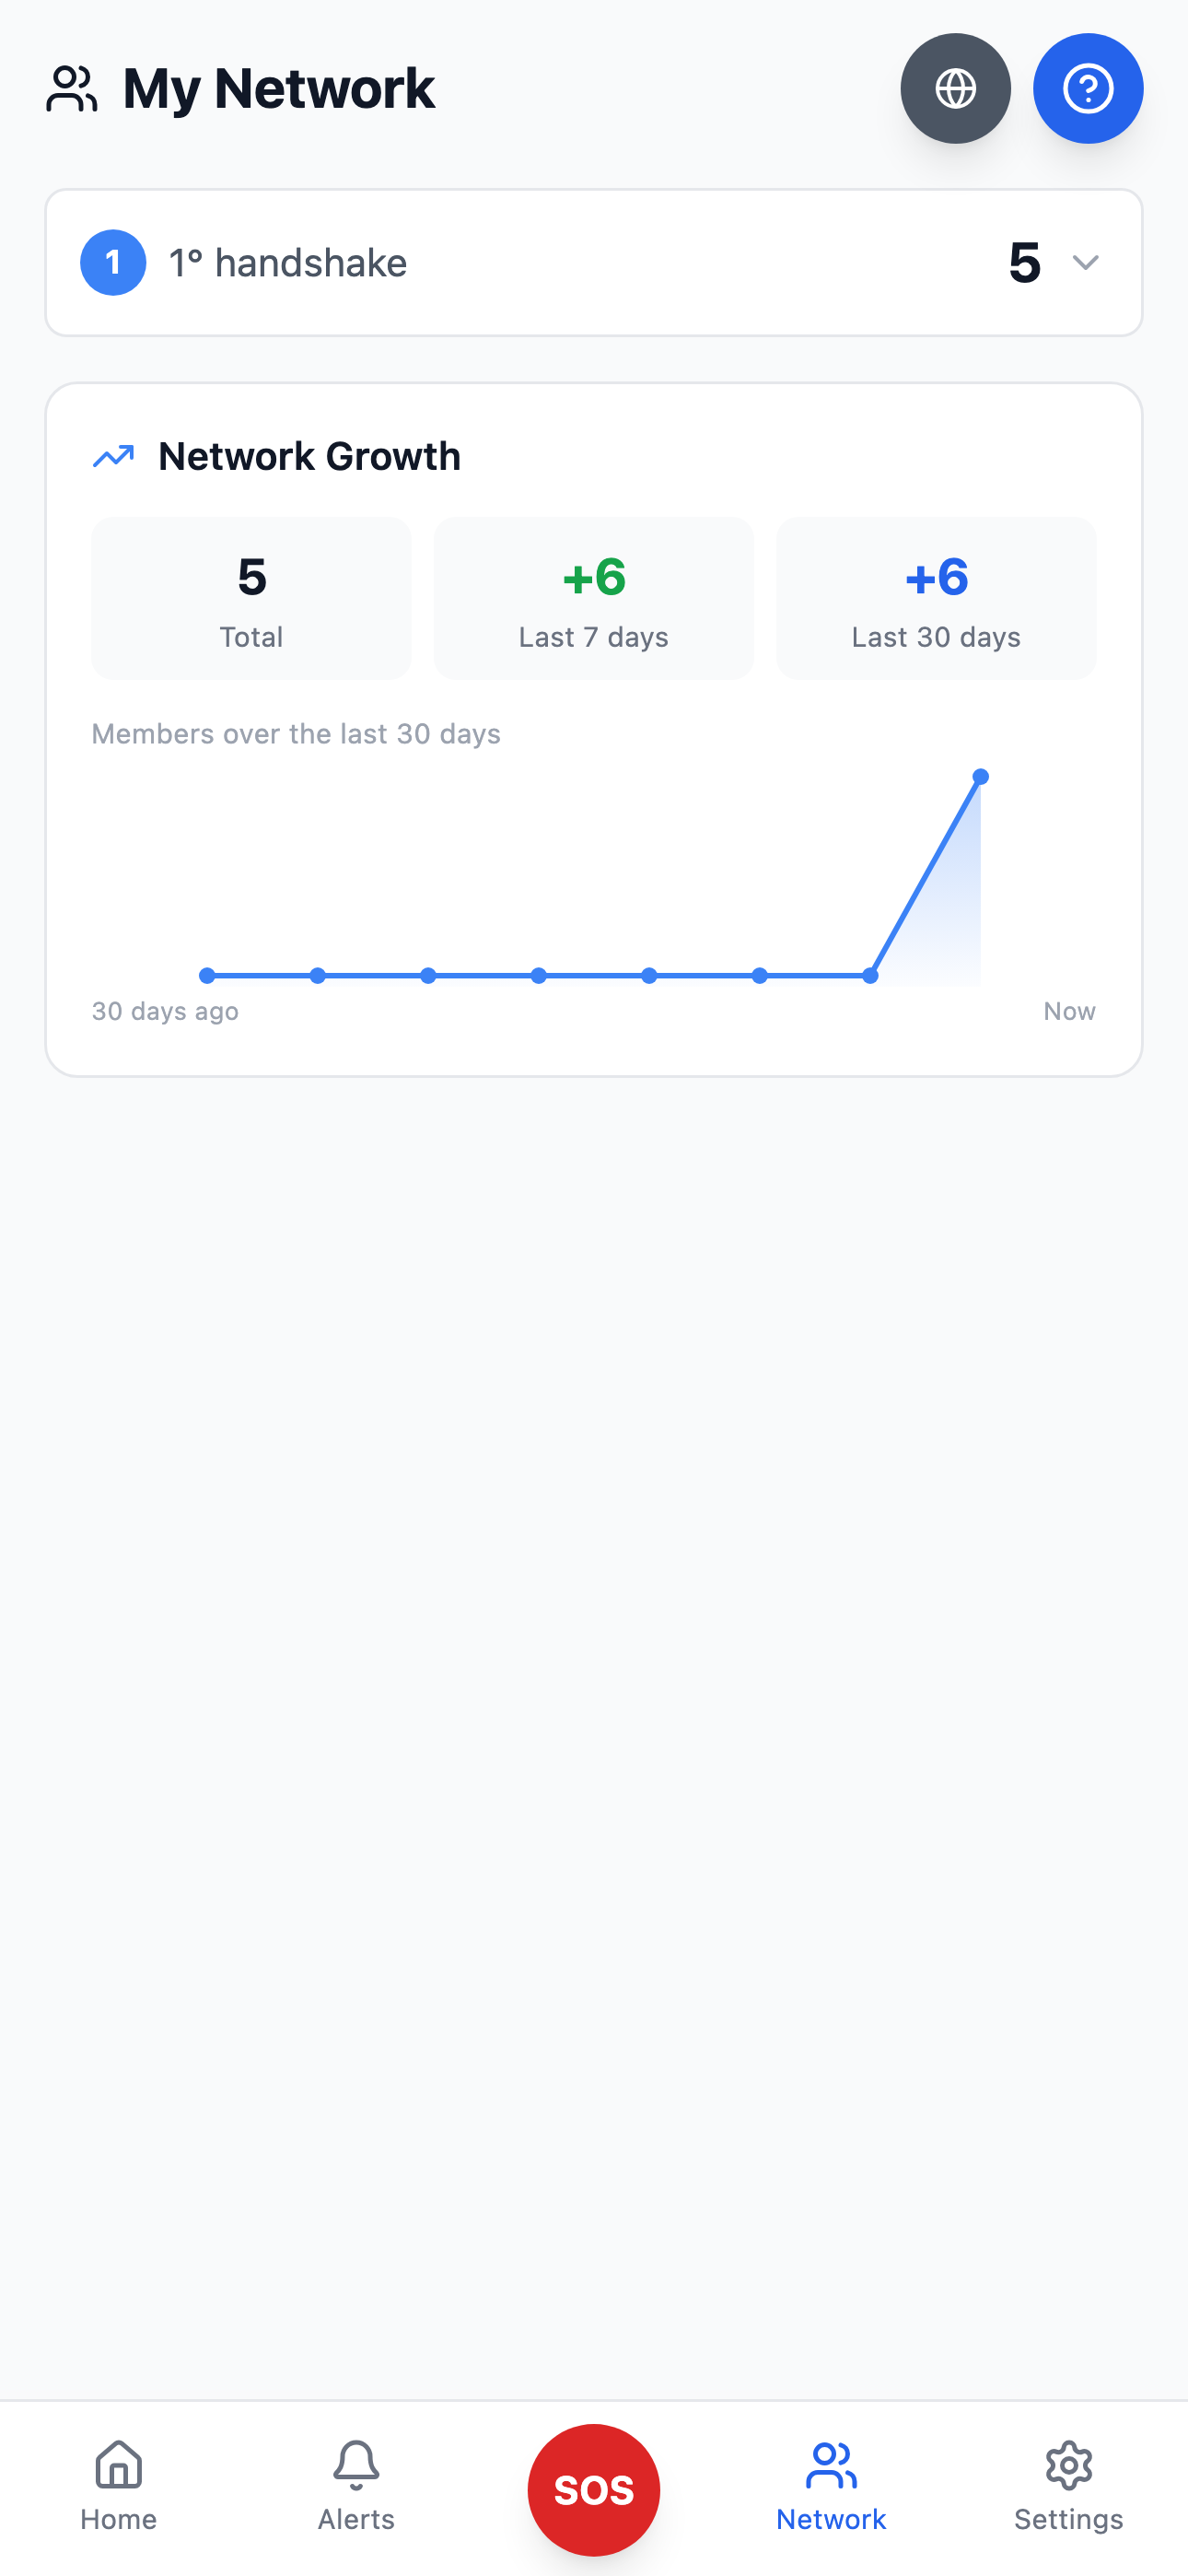Image resolution: width=1188 pixels, height=2576 pixels.
Task: Expand the 1° handshake chevron
Action: coord(1086,263)
